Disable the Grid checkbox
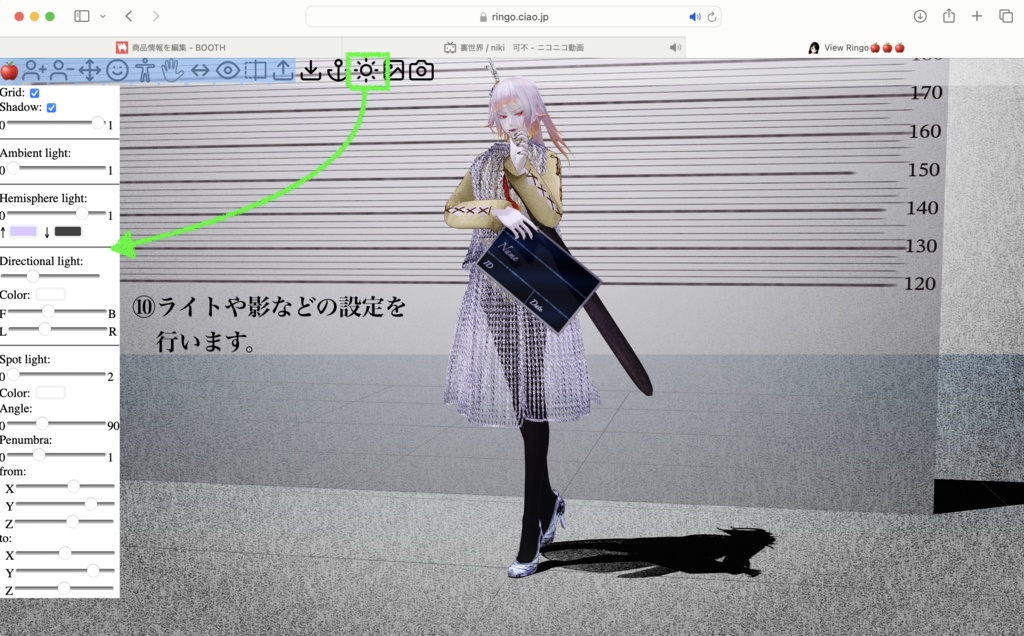Image resolution: width=1024 pixels, height=636 pixels. 35,91
